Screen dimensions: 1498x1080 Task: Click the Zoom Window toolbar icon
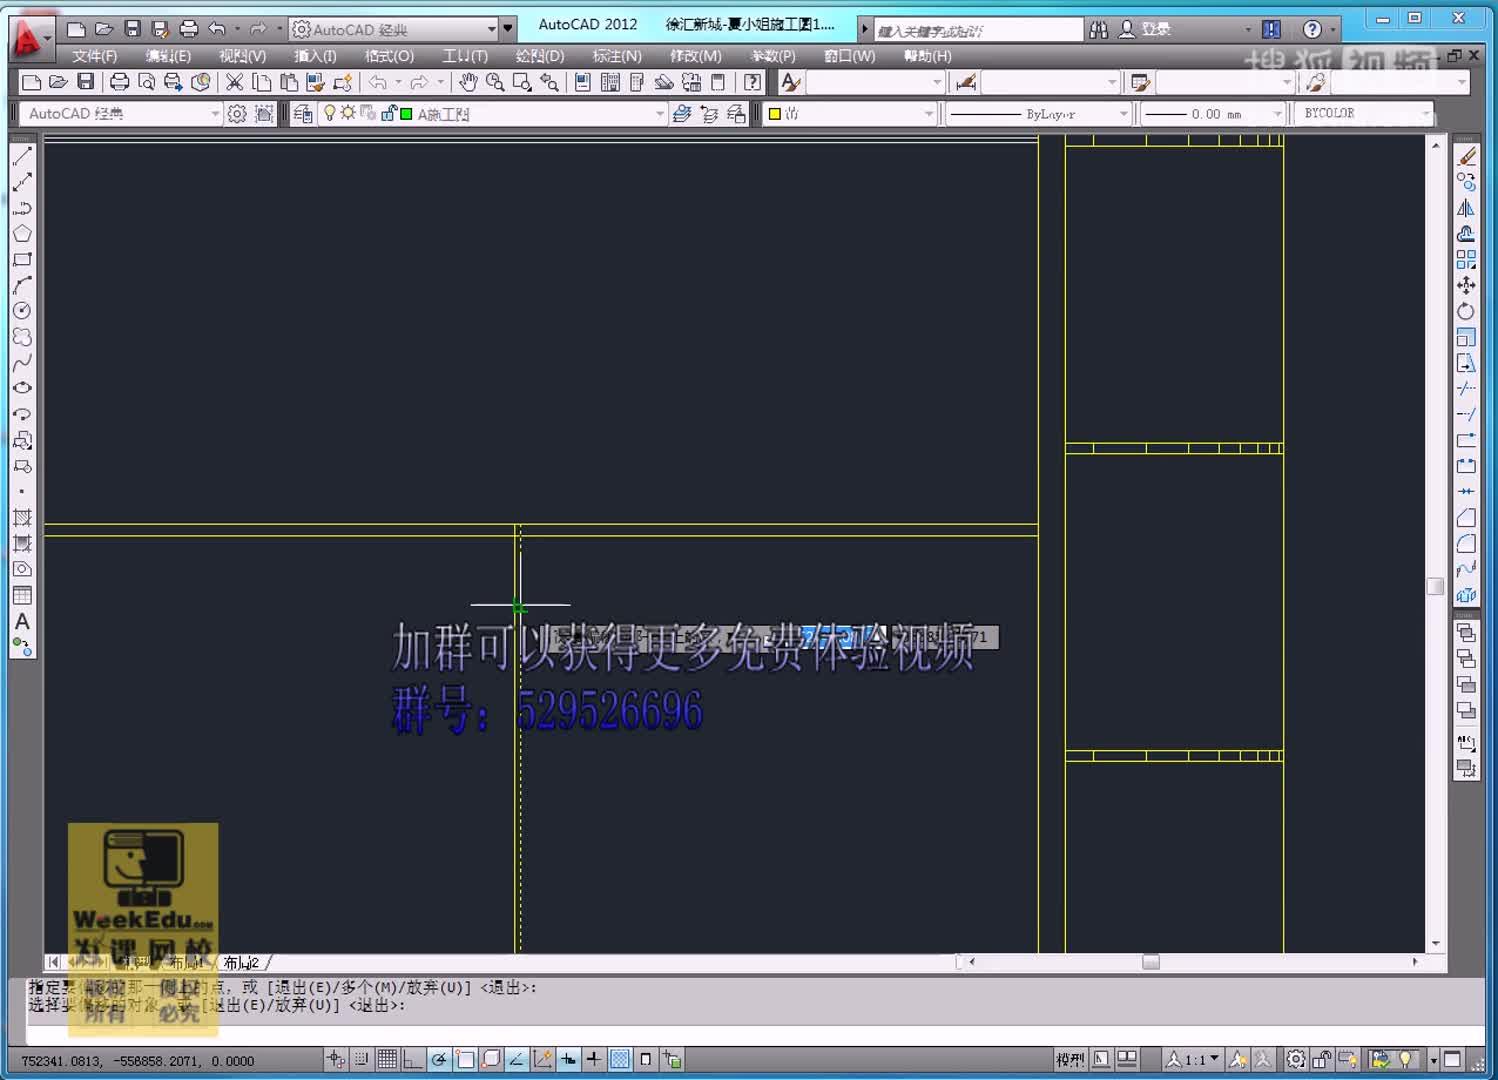pos(523,84)
